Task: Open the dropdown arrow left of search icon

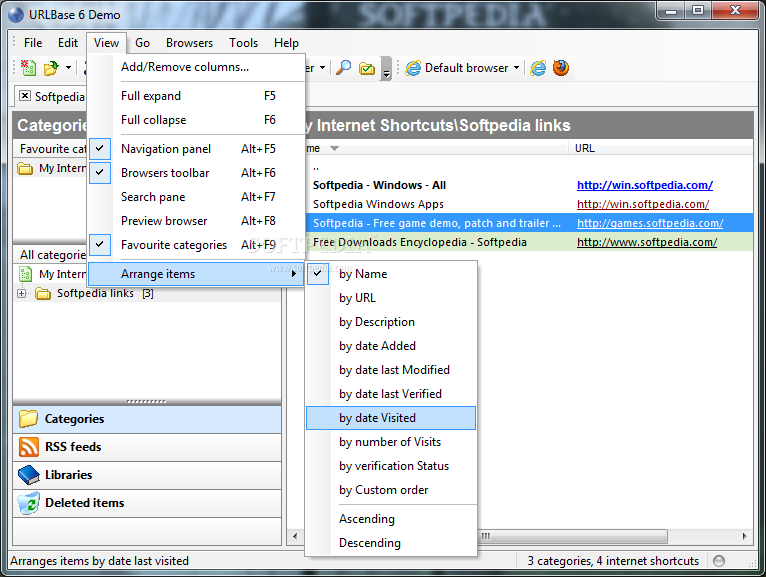Action: pyautogui.click(x=322, y=68)
